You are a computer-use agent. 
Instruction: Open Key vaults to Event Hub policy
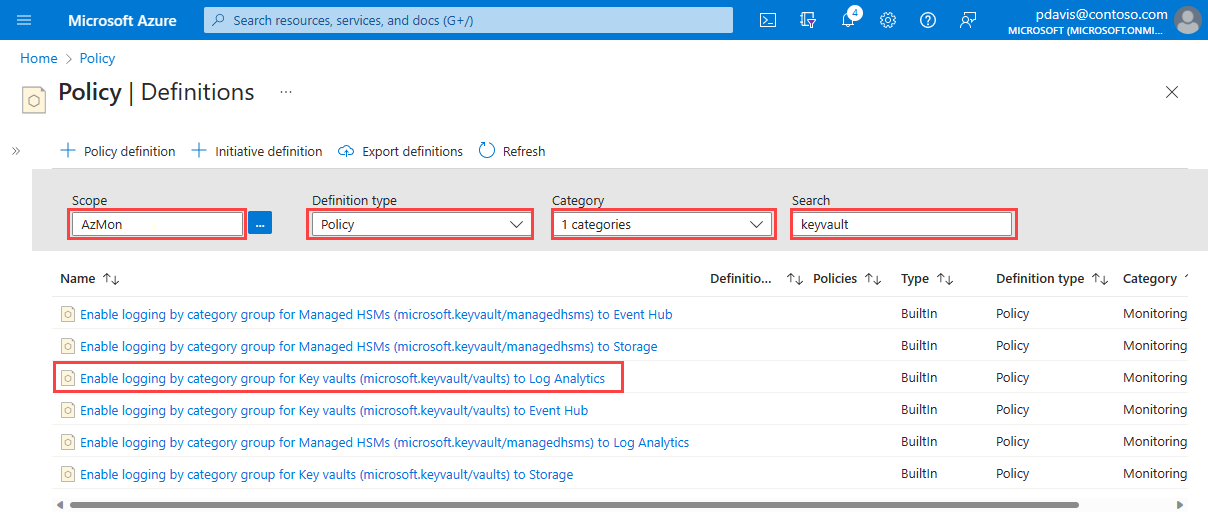click(x=334, y=410)
